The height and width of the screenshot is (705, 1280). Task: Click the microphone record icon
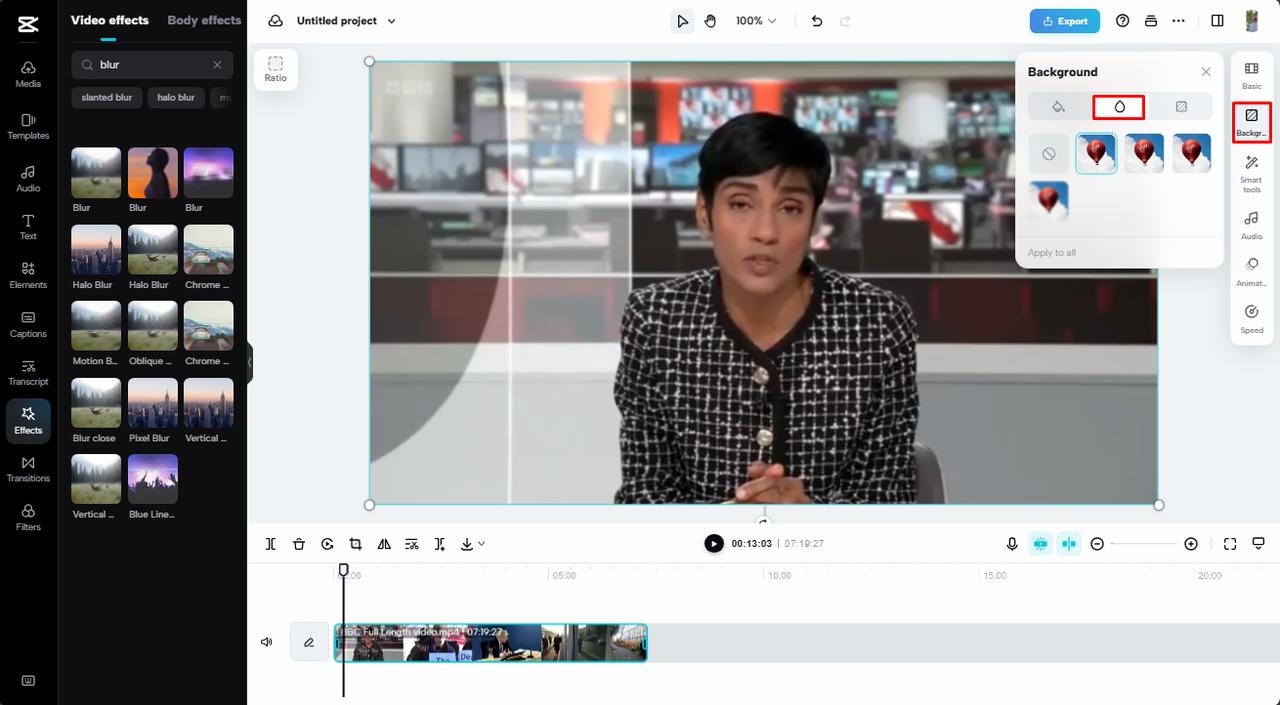point(1012,544)
